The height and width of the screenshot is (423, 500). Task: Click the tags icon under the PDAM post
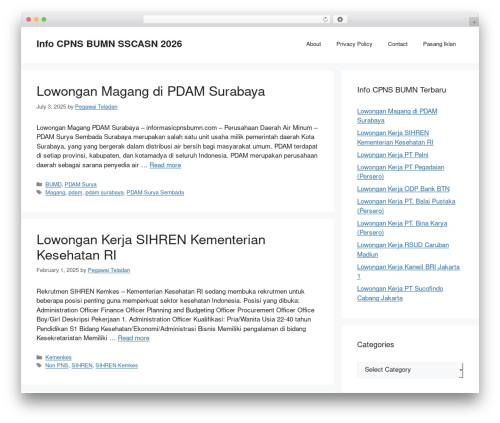pos(39,192)
